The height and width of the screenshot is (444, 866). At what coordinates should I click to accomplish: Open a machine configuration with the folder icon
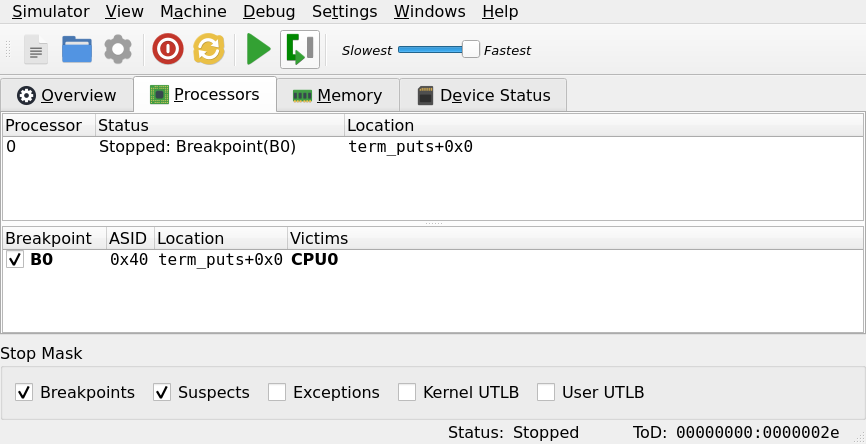(x=77, y=50)
